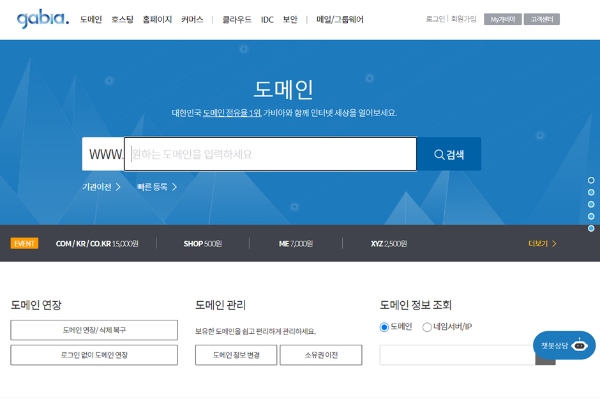Select the fifth page indicator dot

(591, 228)
